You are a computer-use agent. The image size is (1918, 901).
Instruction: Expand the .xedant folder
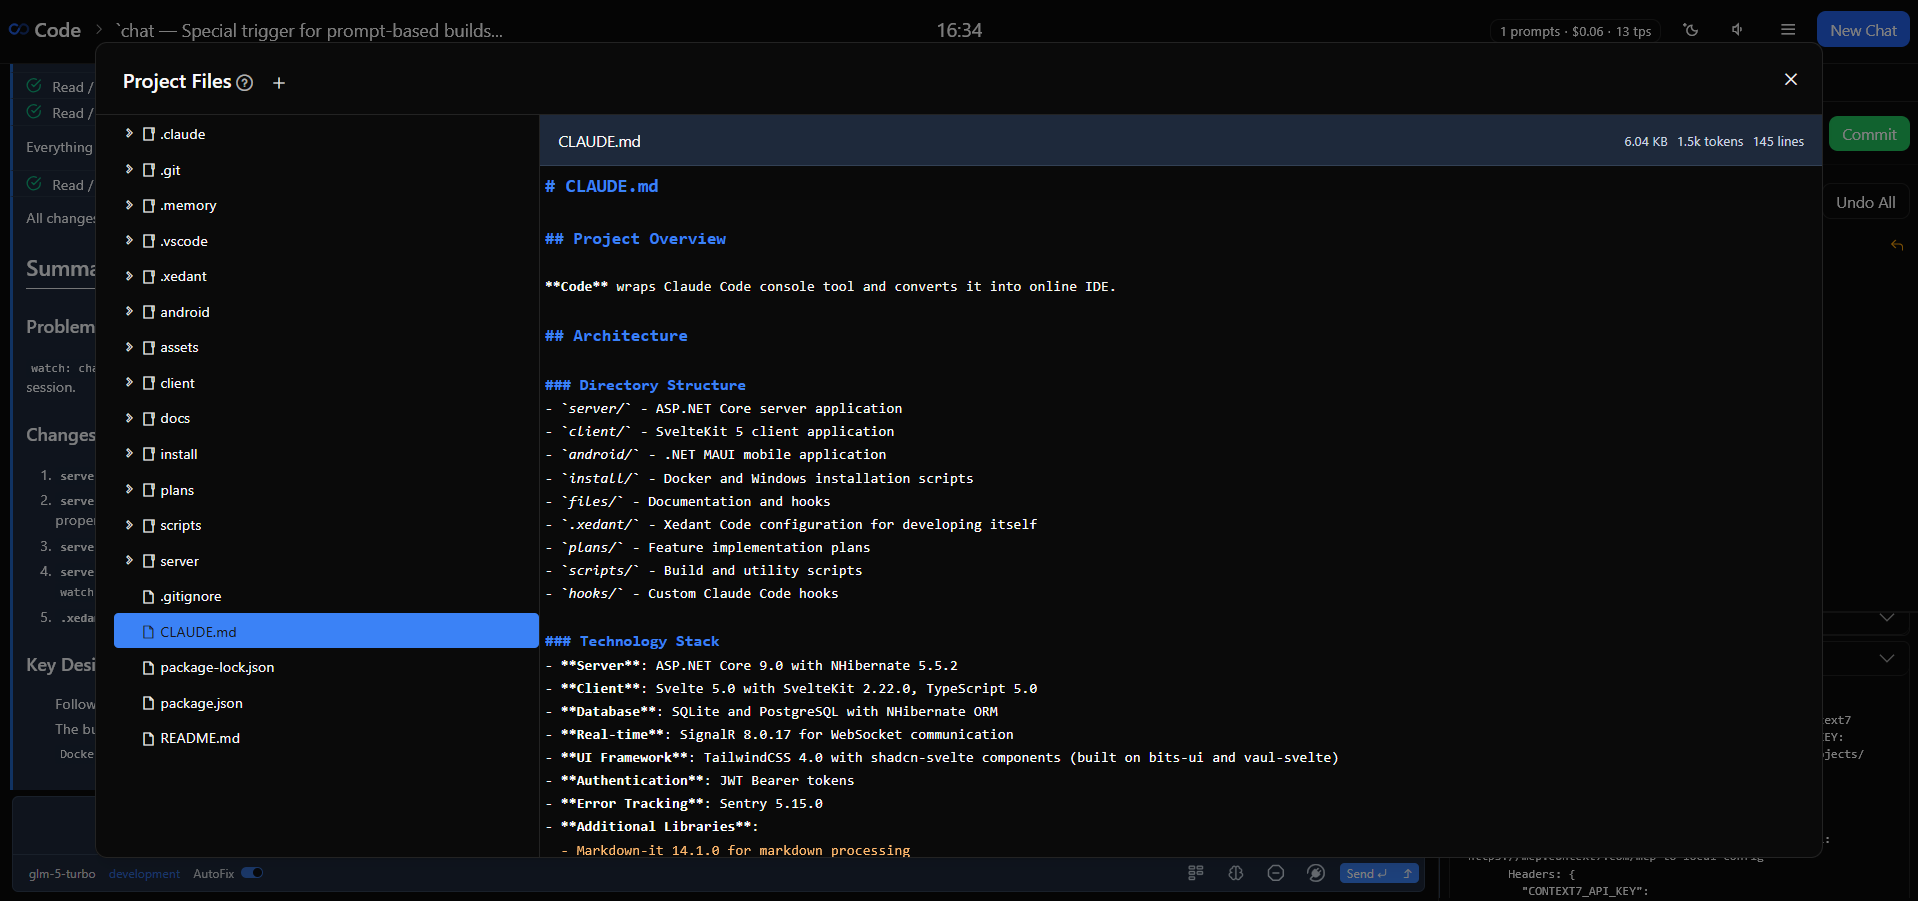click(x=129, y=276)
